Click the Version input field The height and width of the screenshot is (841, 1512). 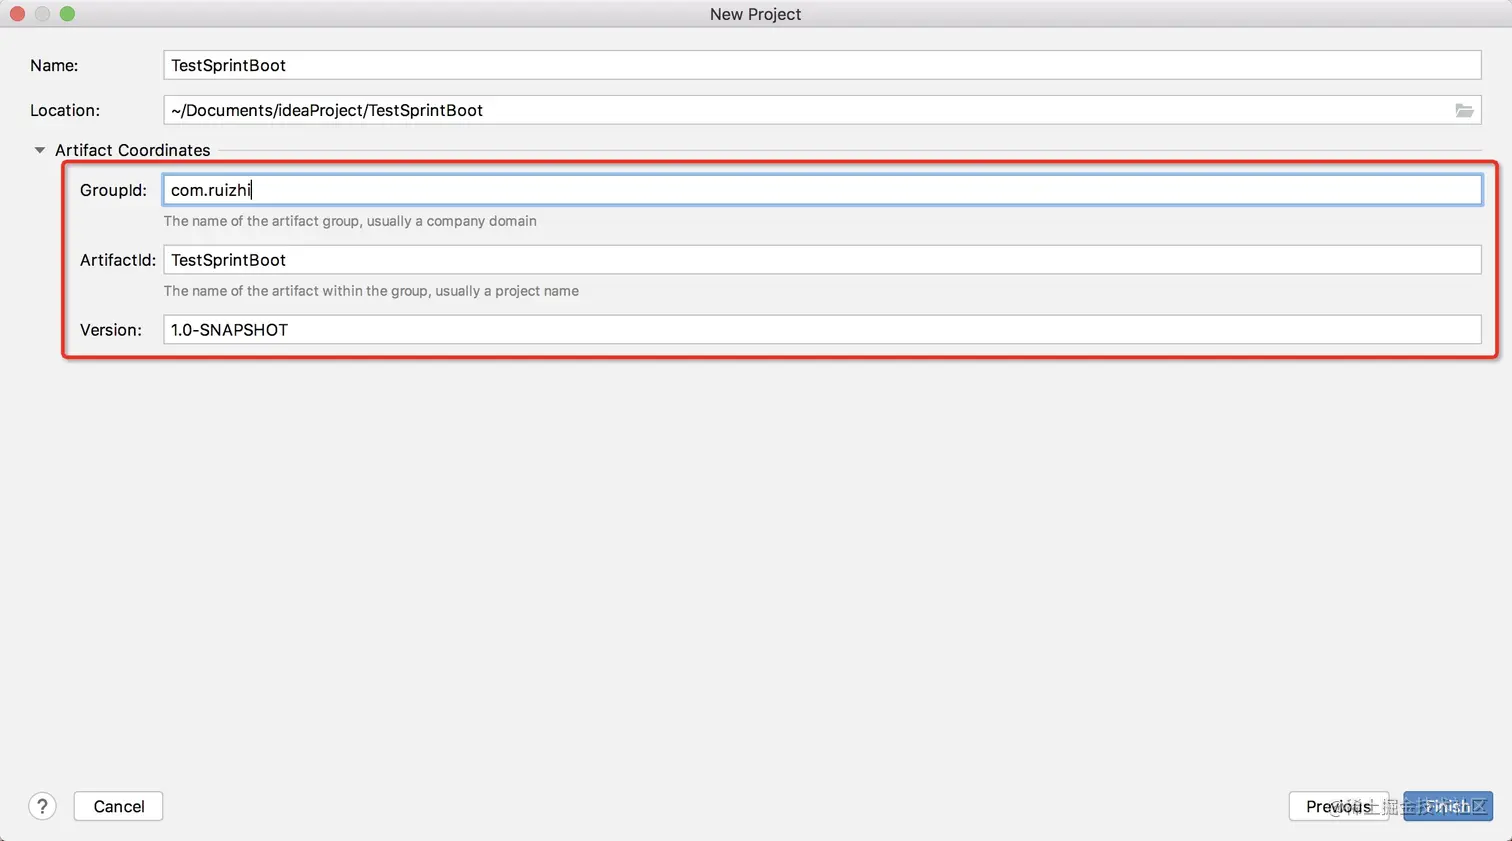822,330
